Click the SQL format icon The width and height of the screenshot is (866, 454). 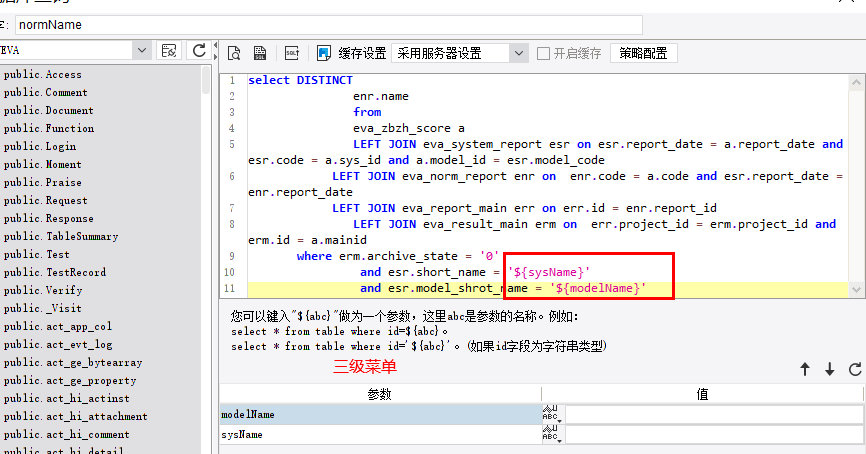coord(292,53)
